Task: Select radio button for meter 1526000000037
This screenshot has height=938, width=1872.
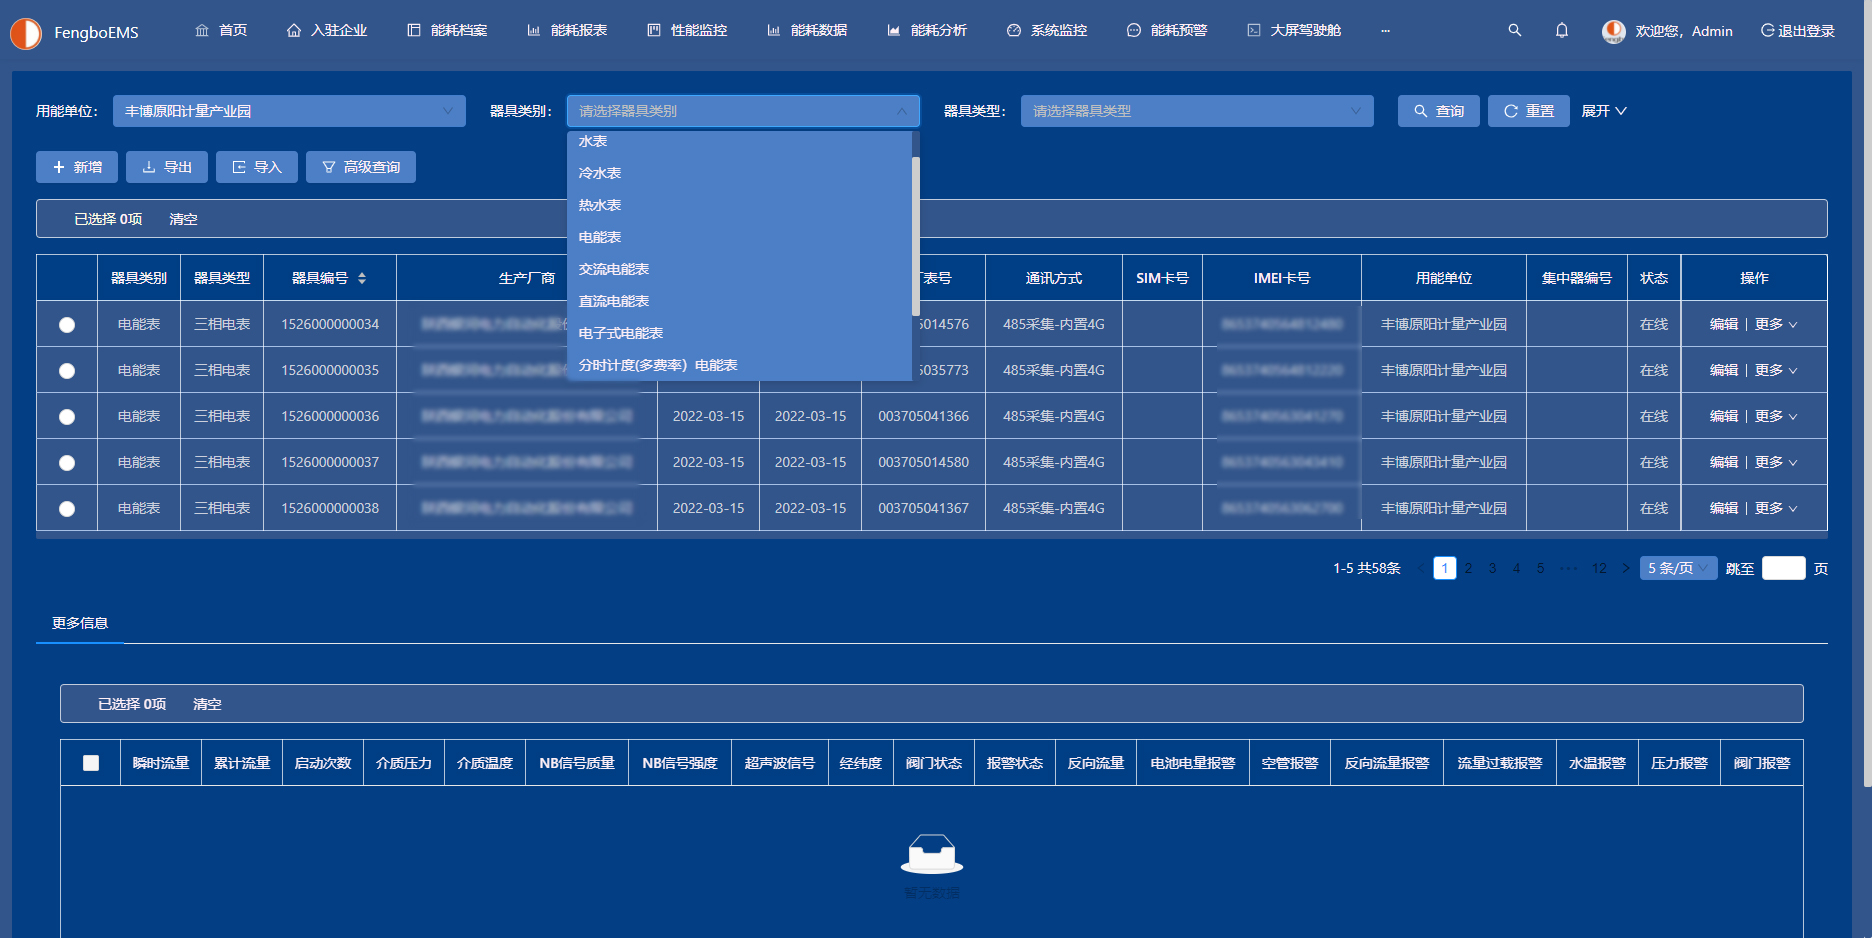Action: [67, 462]
